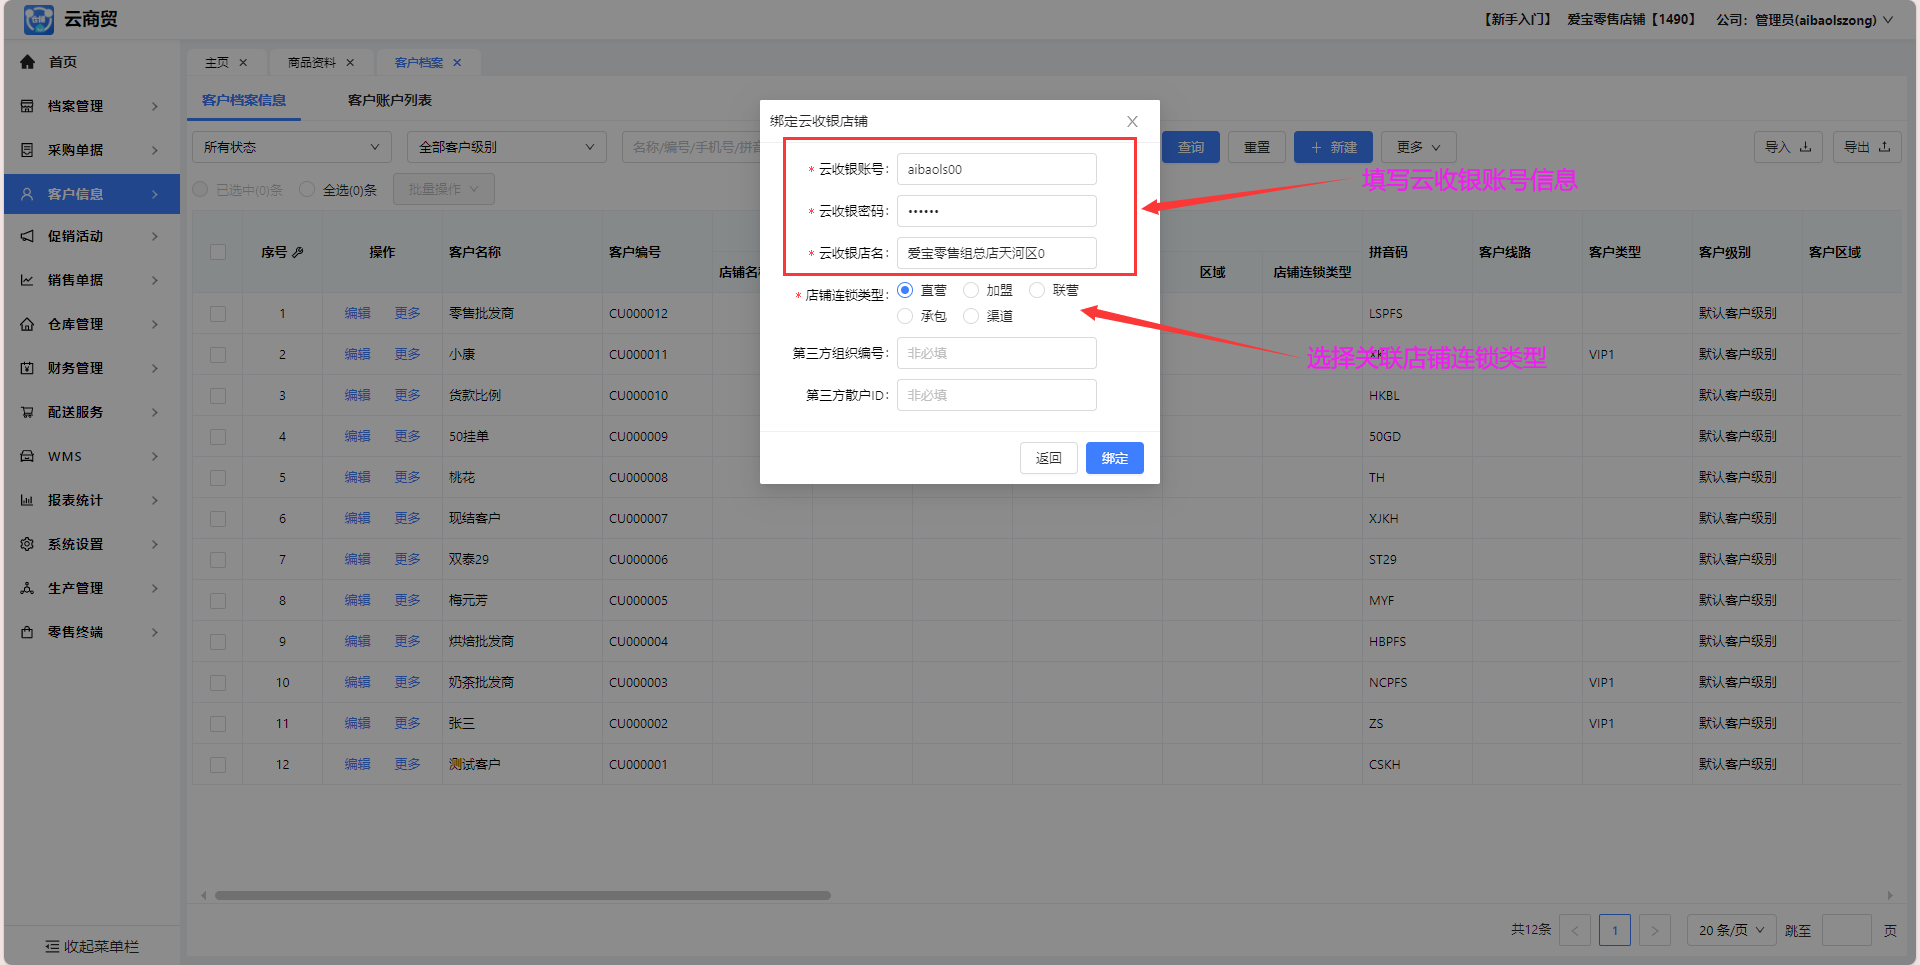Click the wrench icon next to 序号
The image size is (1920, 965).
coord(298,252)
